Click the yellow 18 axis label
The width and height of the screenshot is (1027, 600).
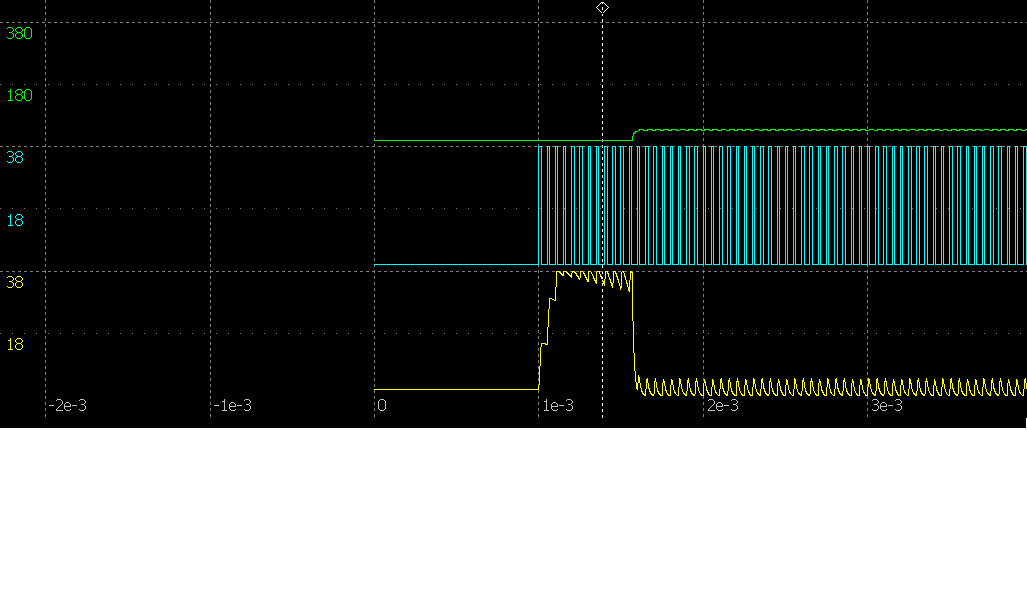(x=15, y=344)
